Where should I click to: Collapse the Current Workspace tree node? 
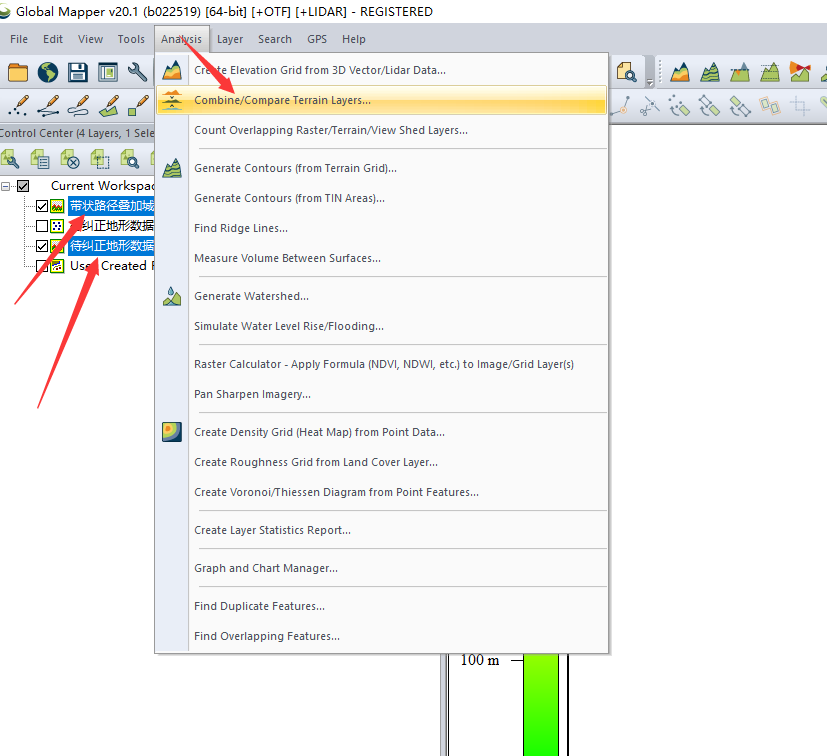(6, 186)
